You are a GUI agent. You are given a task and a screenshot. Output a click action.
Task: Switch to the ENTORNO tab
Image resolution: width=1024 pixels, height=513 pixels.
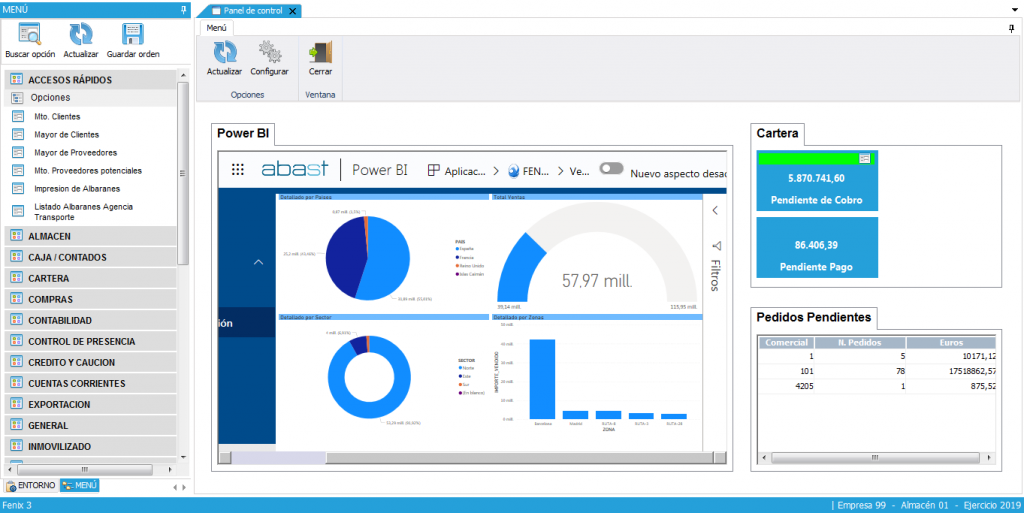(30, 485)
